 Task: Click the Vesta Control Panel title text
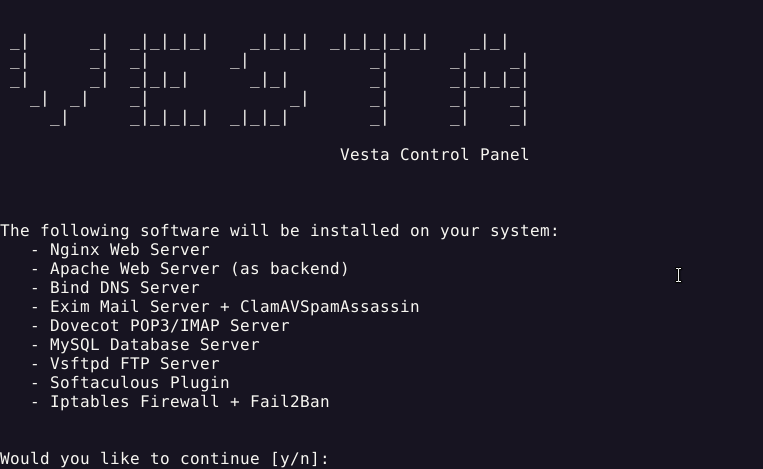pyautogui.click(x=434, y=155)
